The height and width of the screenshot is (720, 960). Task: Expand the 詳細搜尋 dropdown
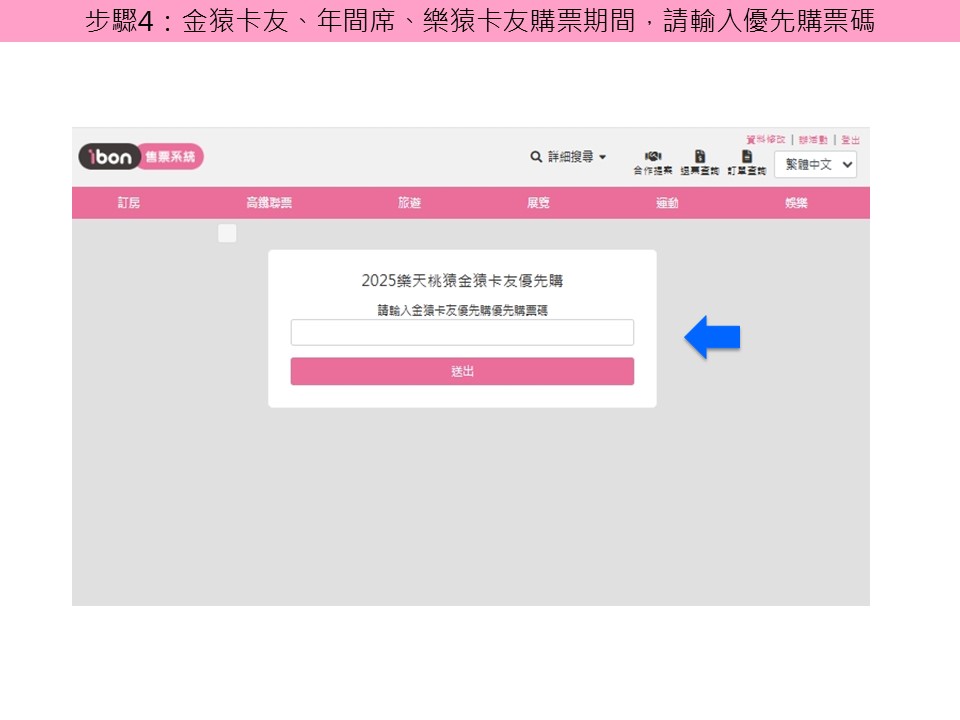[x=576, y=157]
